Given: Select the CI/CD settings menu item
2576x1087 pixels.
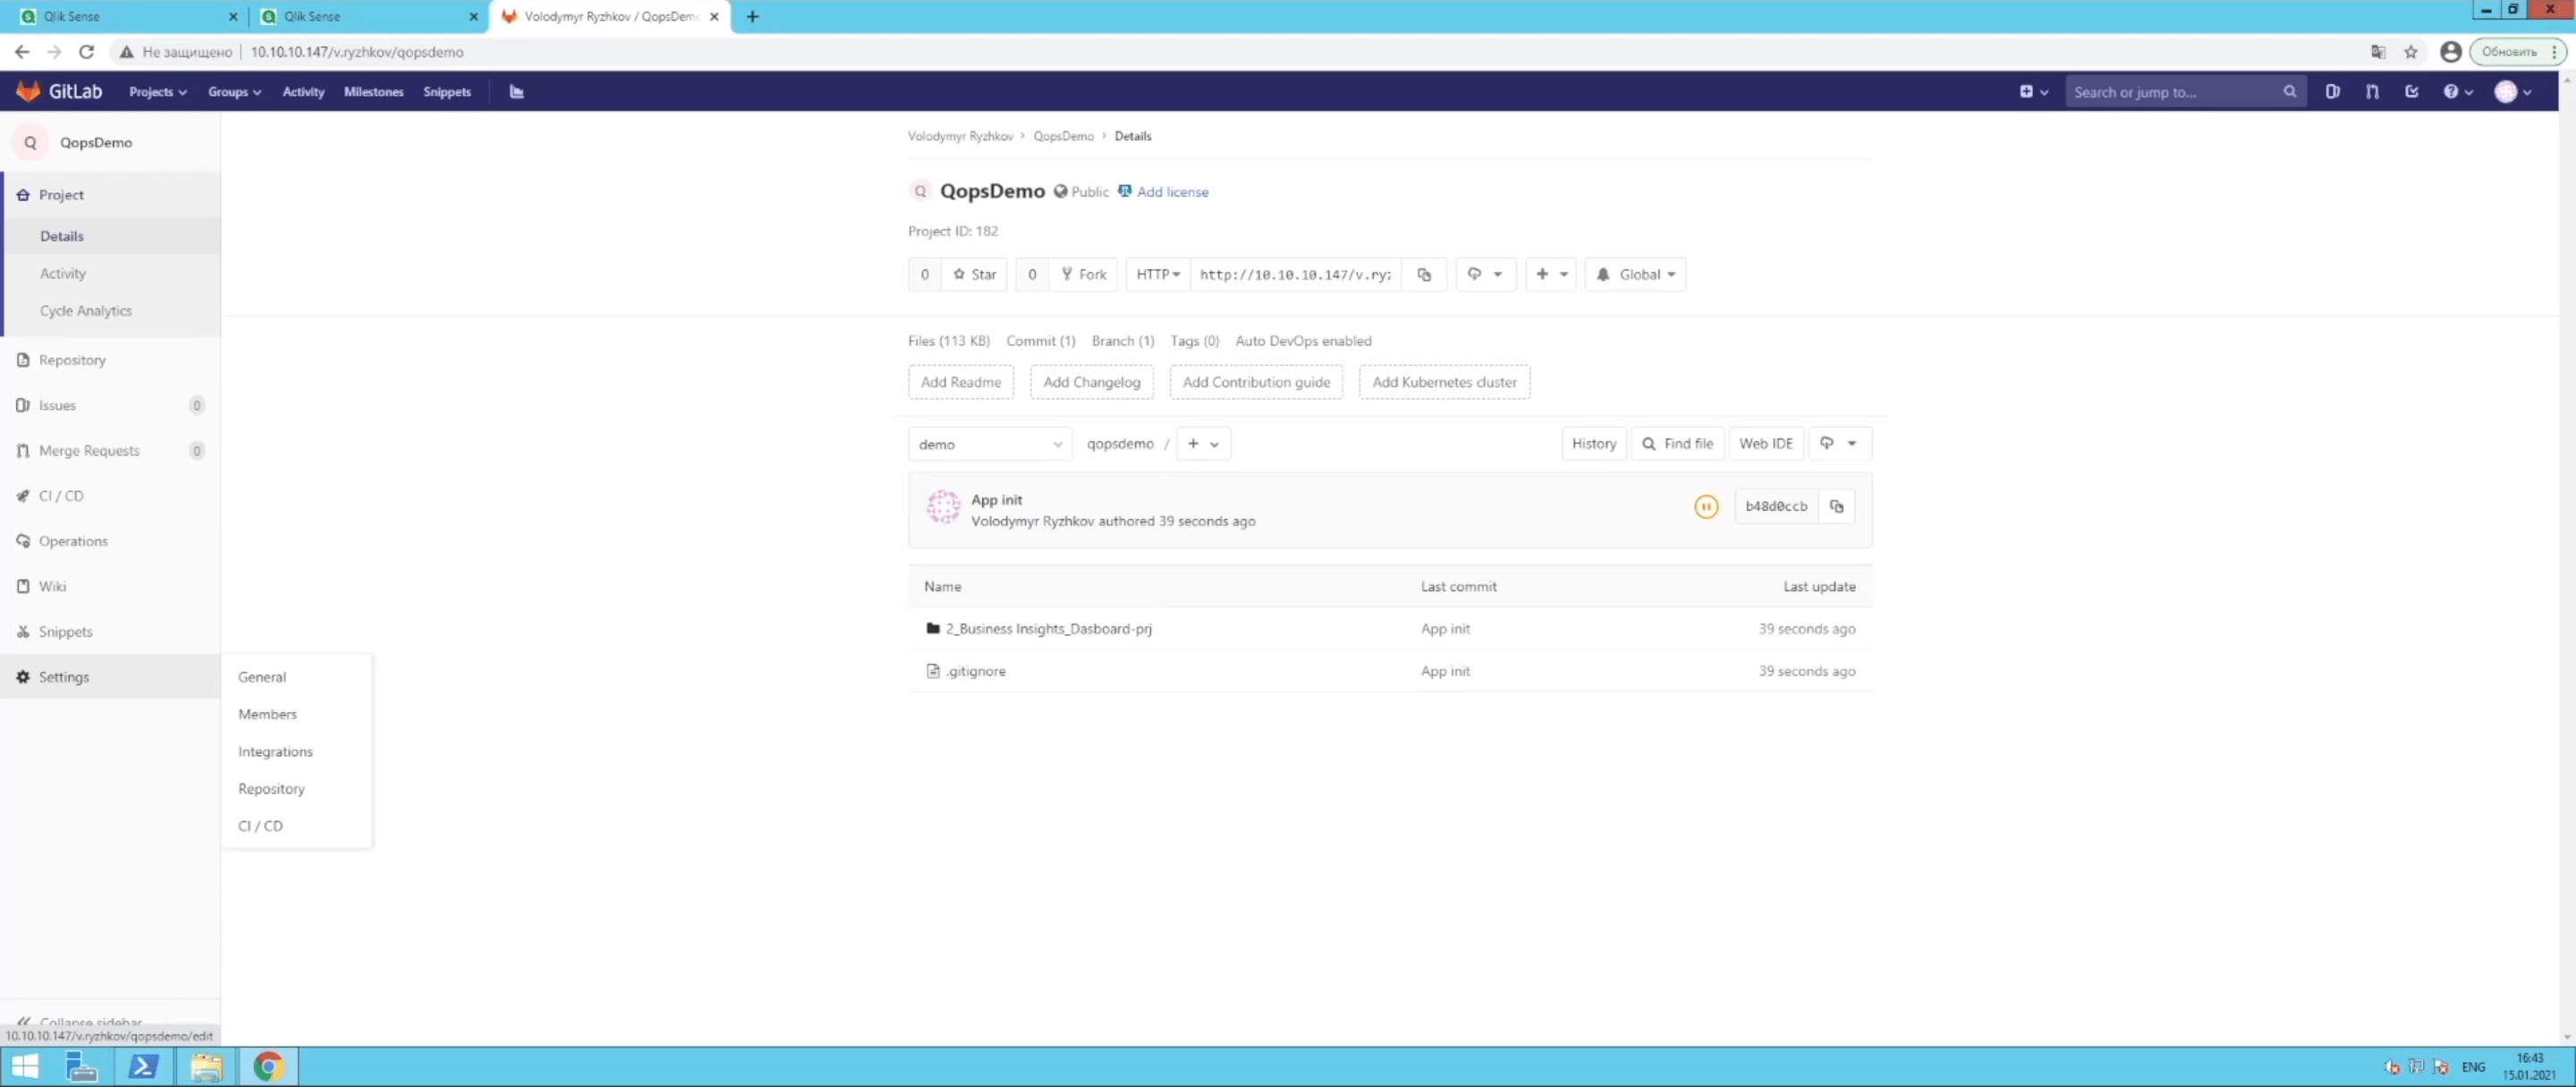Looking at the screenshot, I should 259,826.
